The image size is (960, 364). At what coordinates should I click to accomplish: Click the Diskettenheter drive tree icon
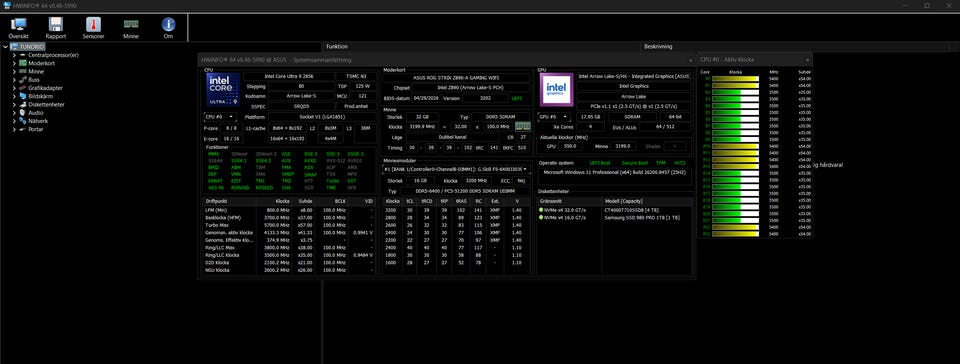(23, 104)
